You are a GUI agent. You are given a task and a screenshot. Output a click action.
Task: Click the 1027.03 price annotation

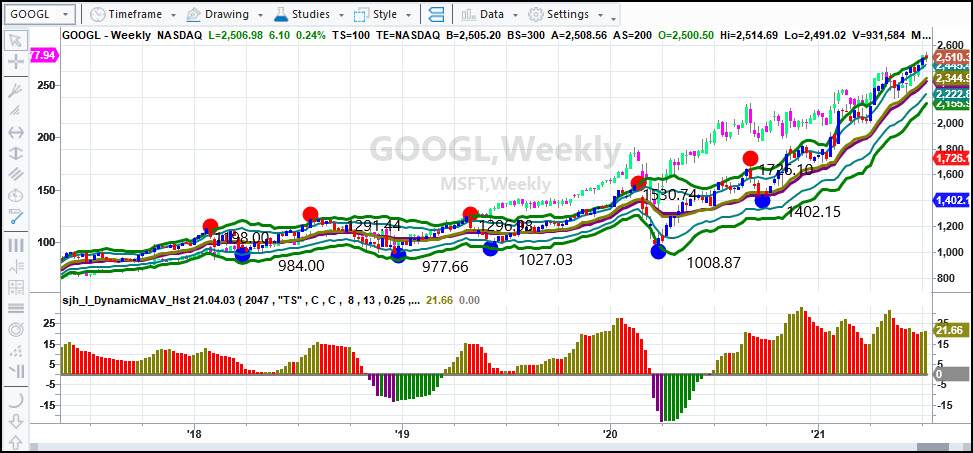(545, 260)
